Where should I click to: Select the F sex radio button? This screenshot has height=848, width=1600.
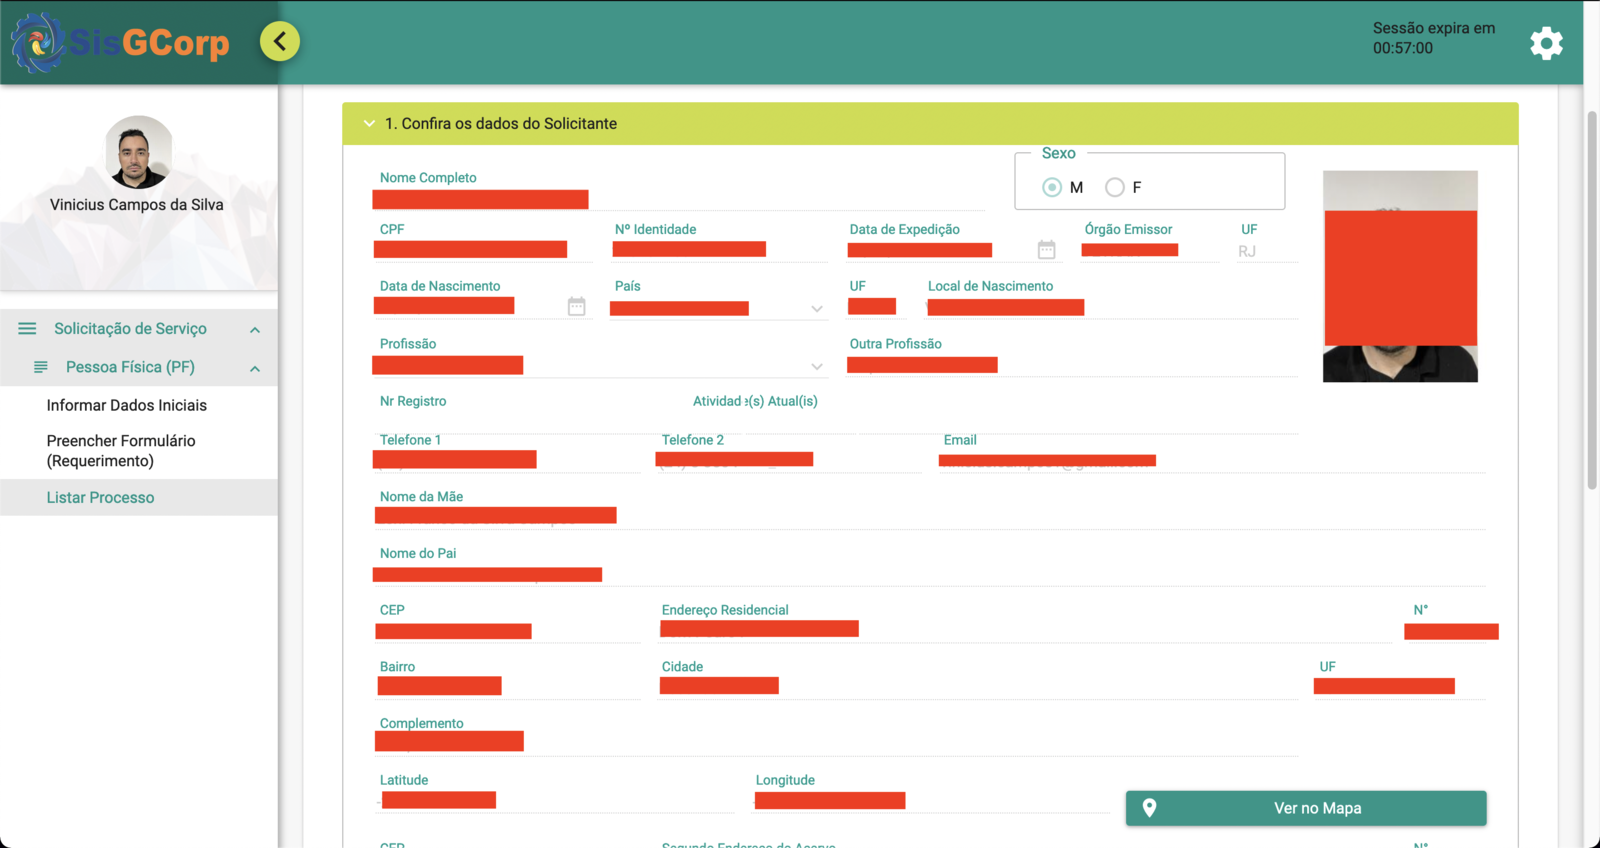point(1115,187)
